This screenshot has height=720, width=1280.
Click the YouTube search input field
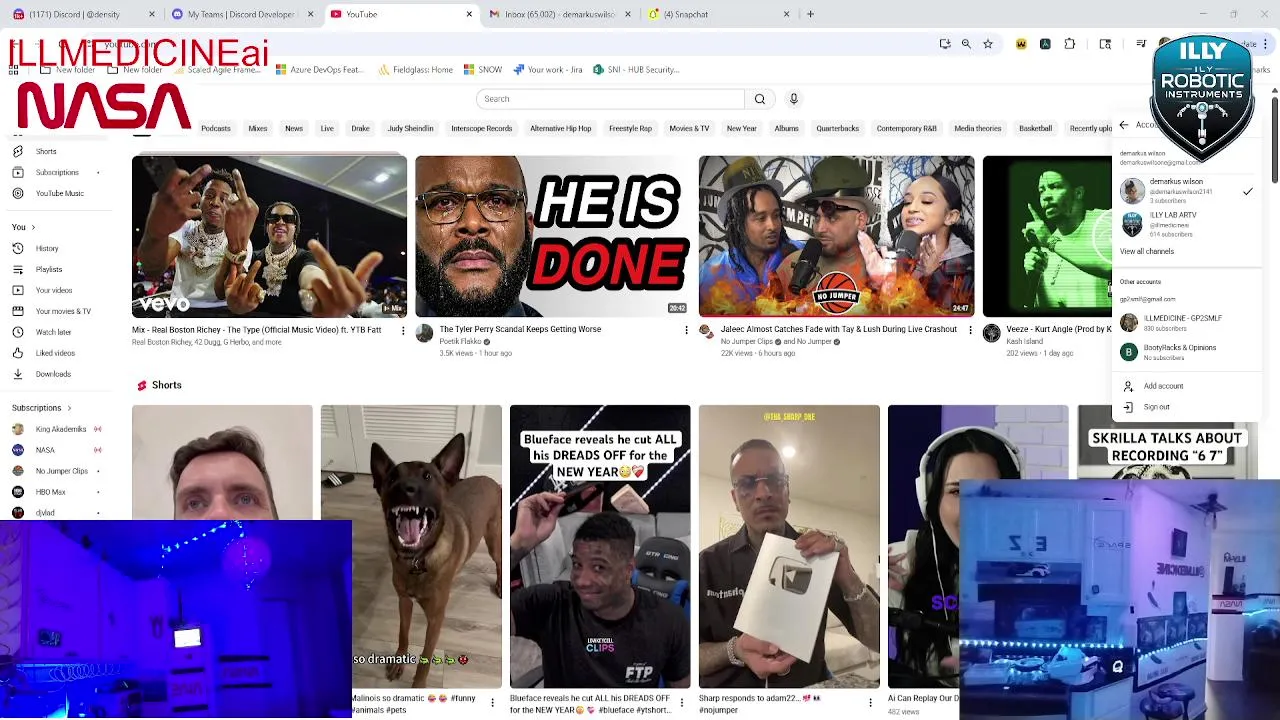click(610, 99)
